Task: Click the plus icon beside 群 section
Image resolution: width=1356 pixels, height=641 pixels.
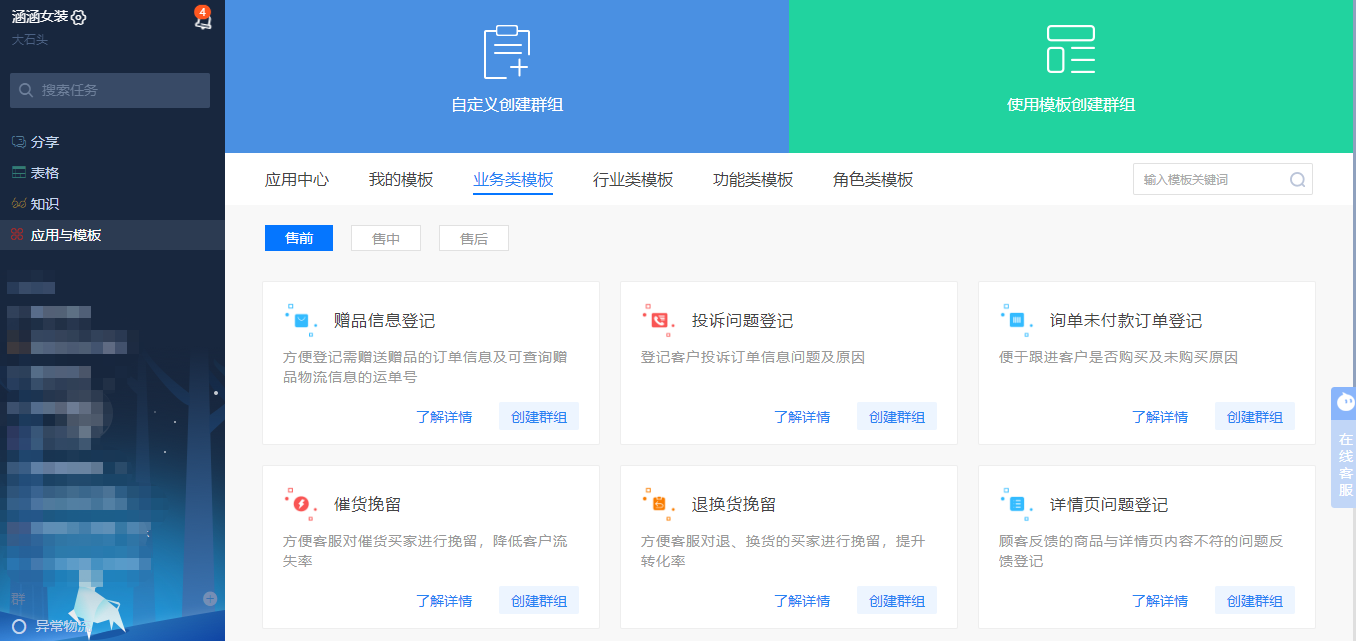Action: pos(210,599)
